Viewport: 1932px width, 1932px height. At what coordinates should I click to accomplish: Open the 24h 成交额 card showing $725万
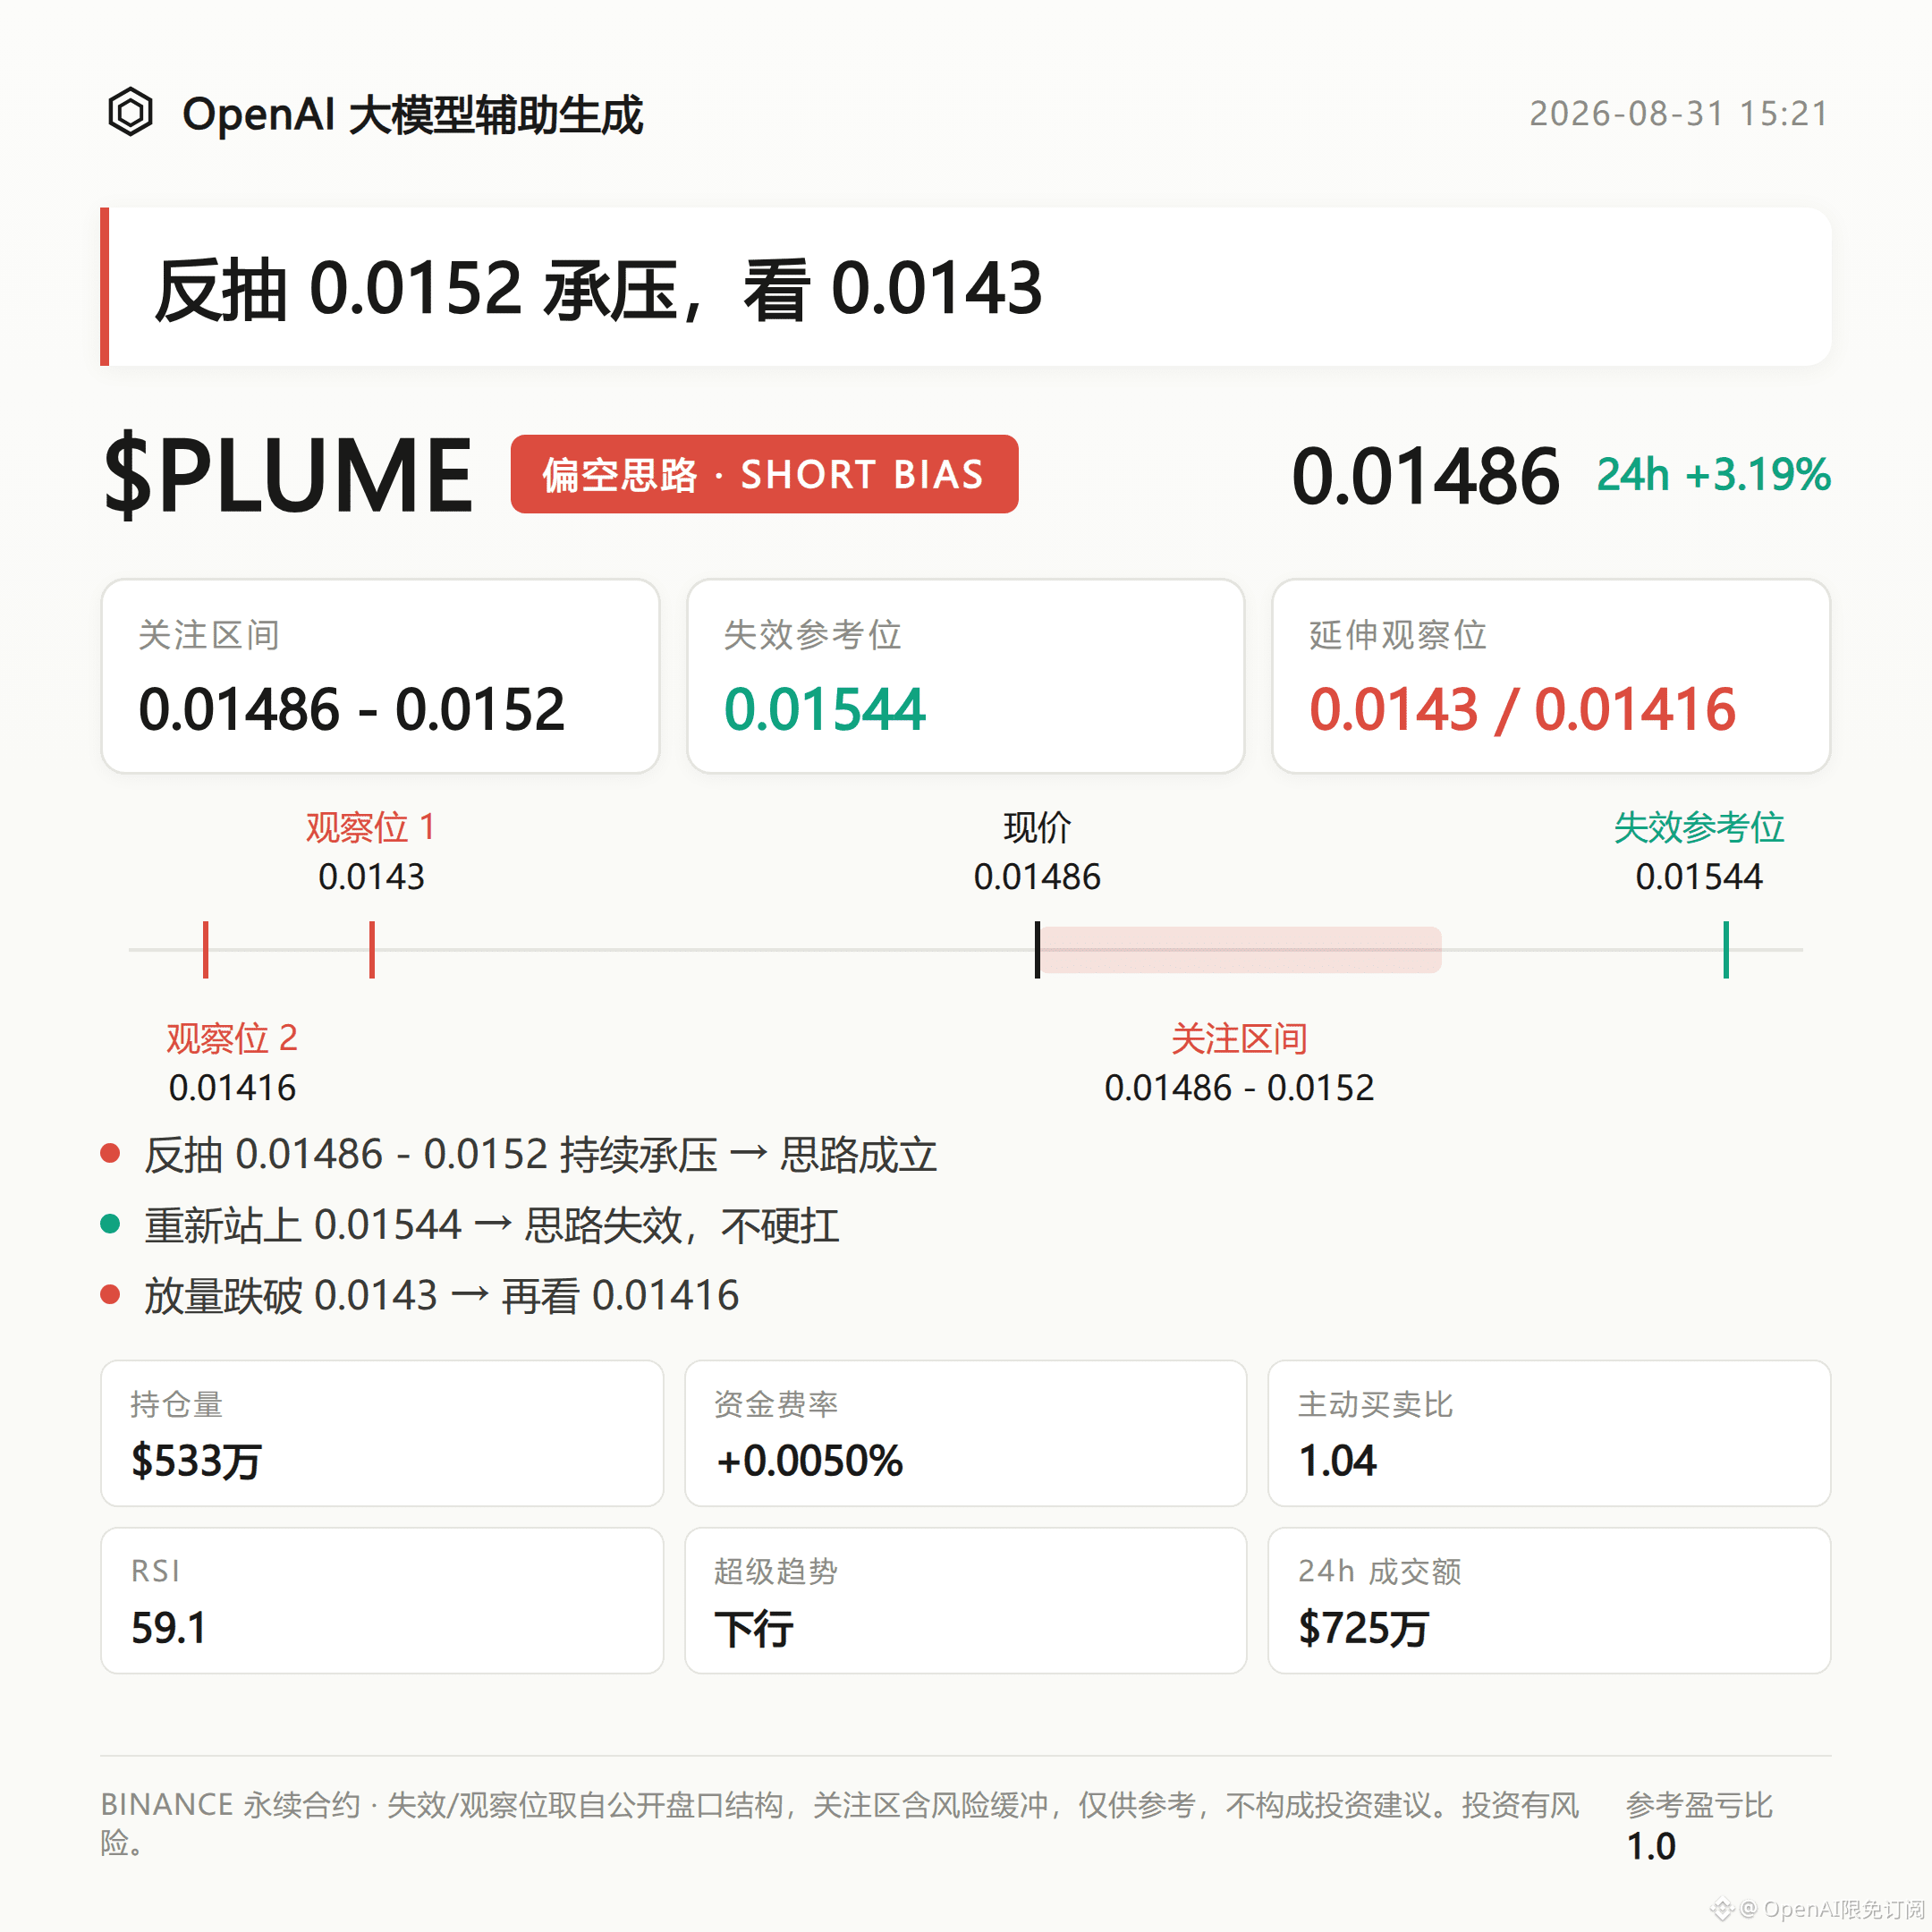(1549, 1600)
